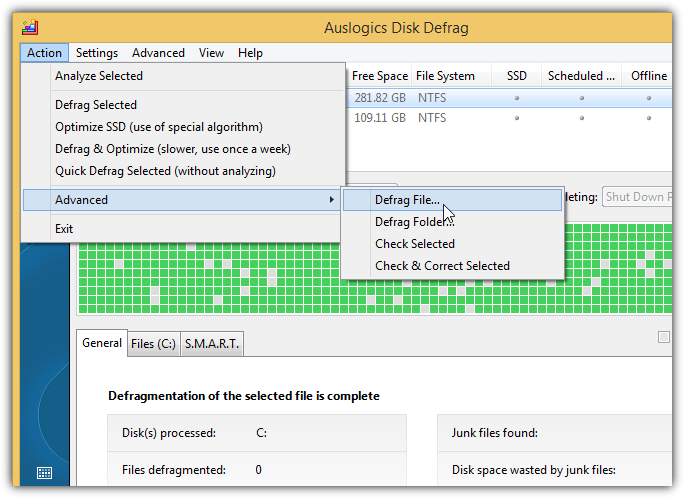Choose Analyze Selected from Action menu
This screenshot has width=684, height=497.
(183, 76)
